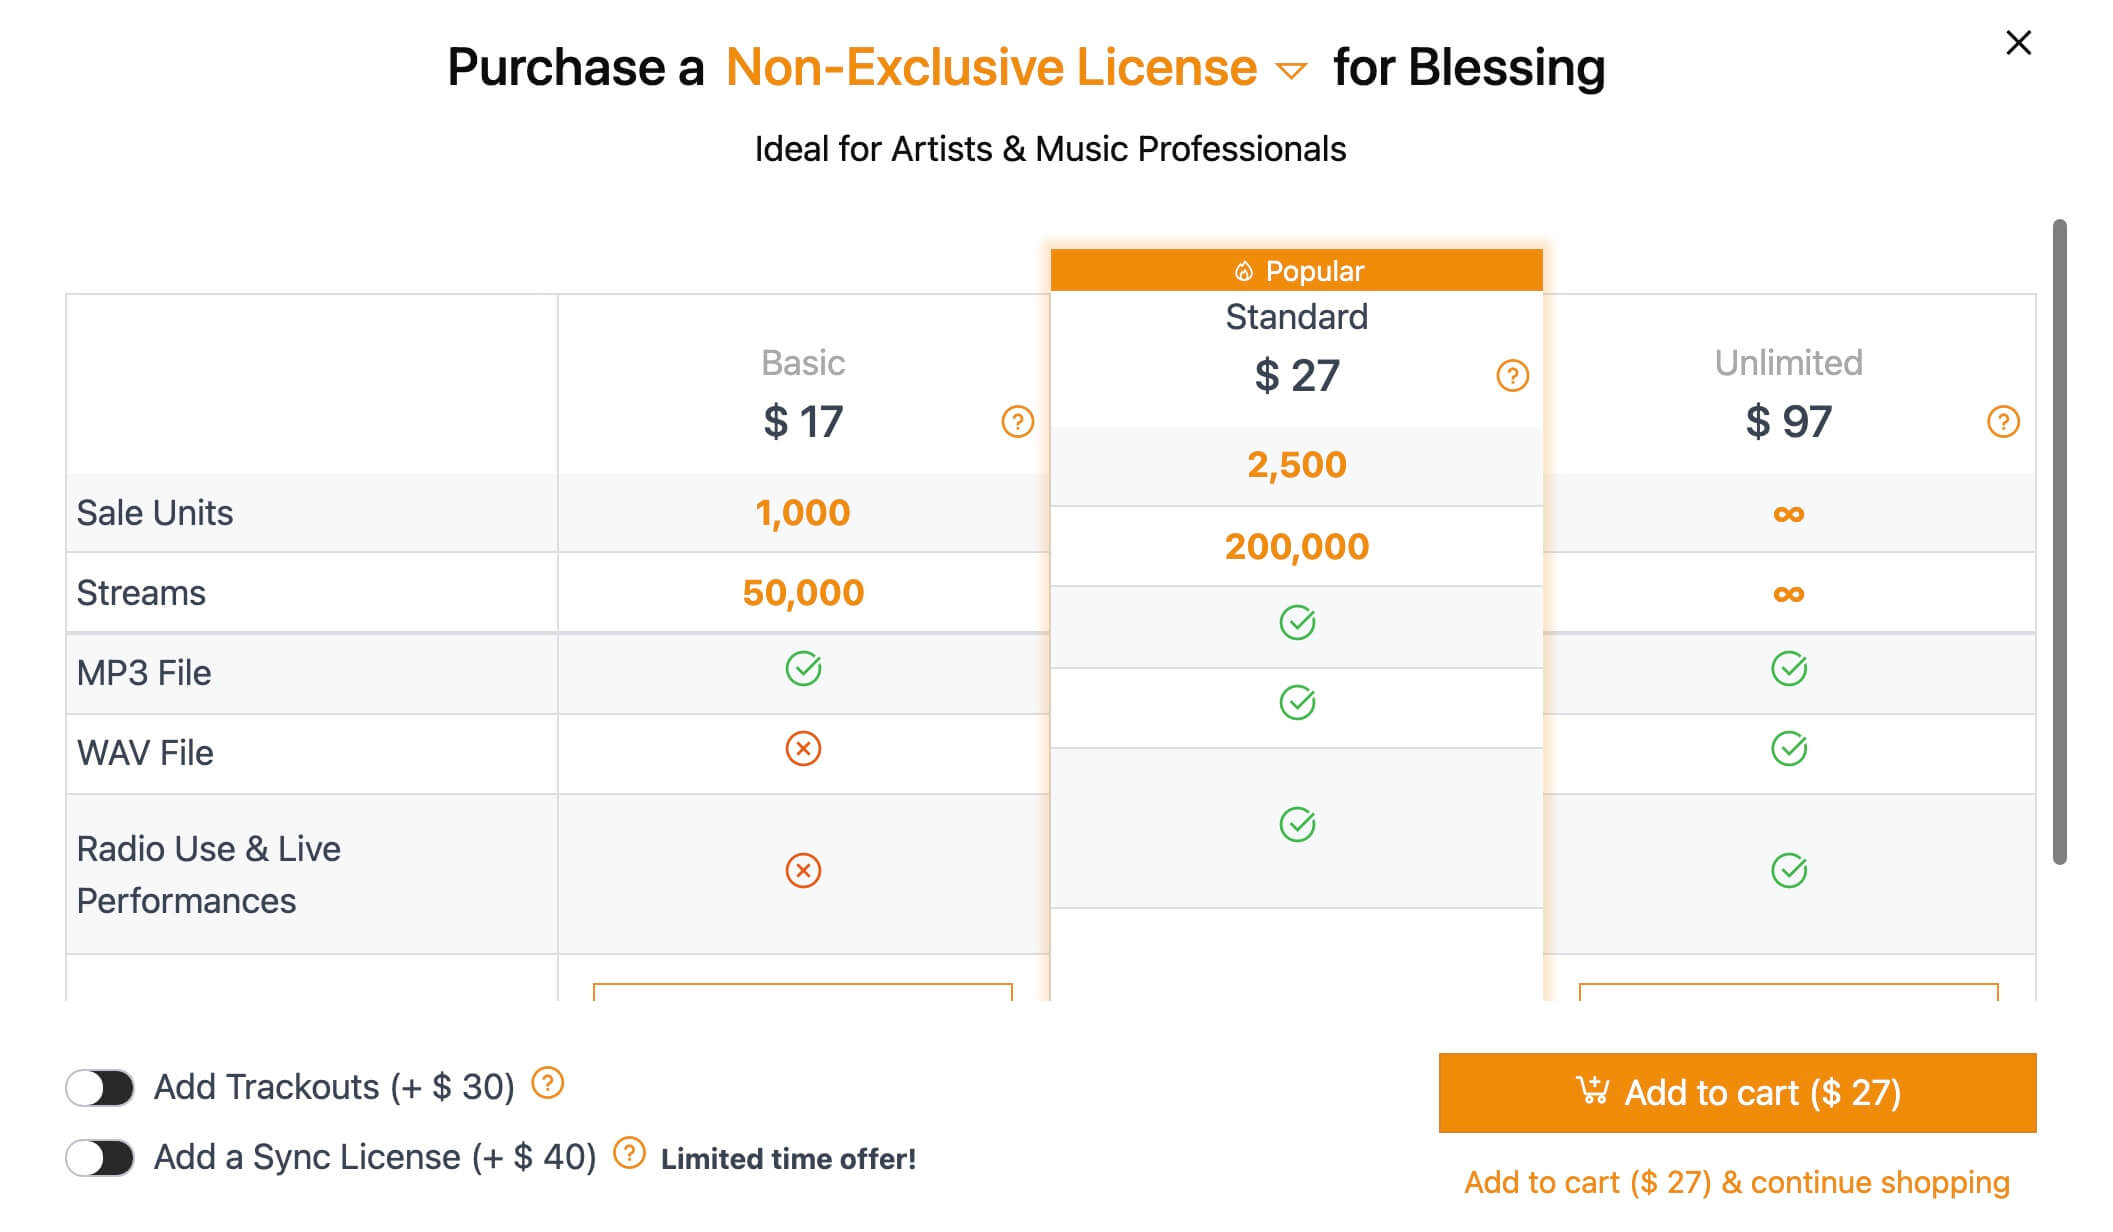The image size is (2113, 1232).
Task: Open the Sync License help question icon
Action: [629, 1153]
